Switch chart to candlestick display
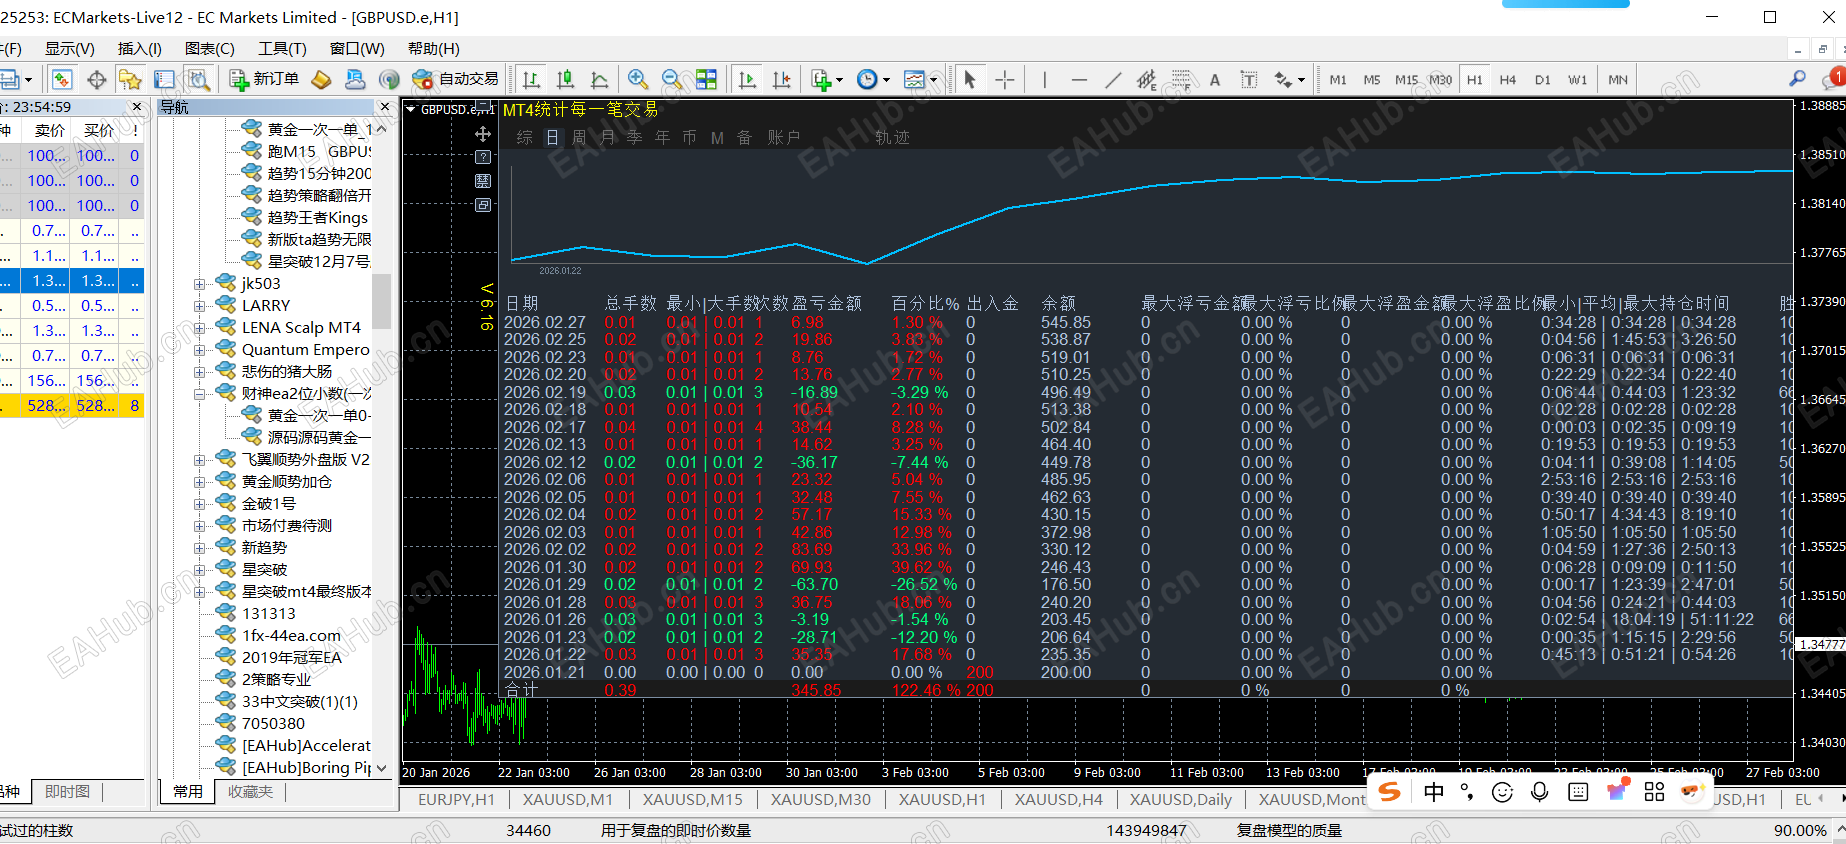Viewport: 1846px width, 844px height. [x=565, y=80]
